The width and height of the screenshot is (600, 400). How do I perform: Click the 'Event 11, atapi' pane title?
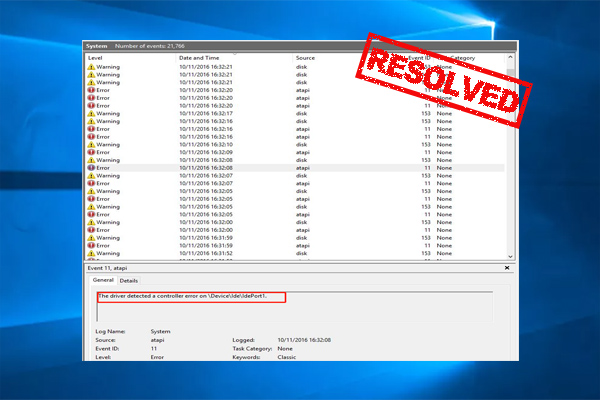(107, 268)
